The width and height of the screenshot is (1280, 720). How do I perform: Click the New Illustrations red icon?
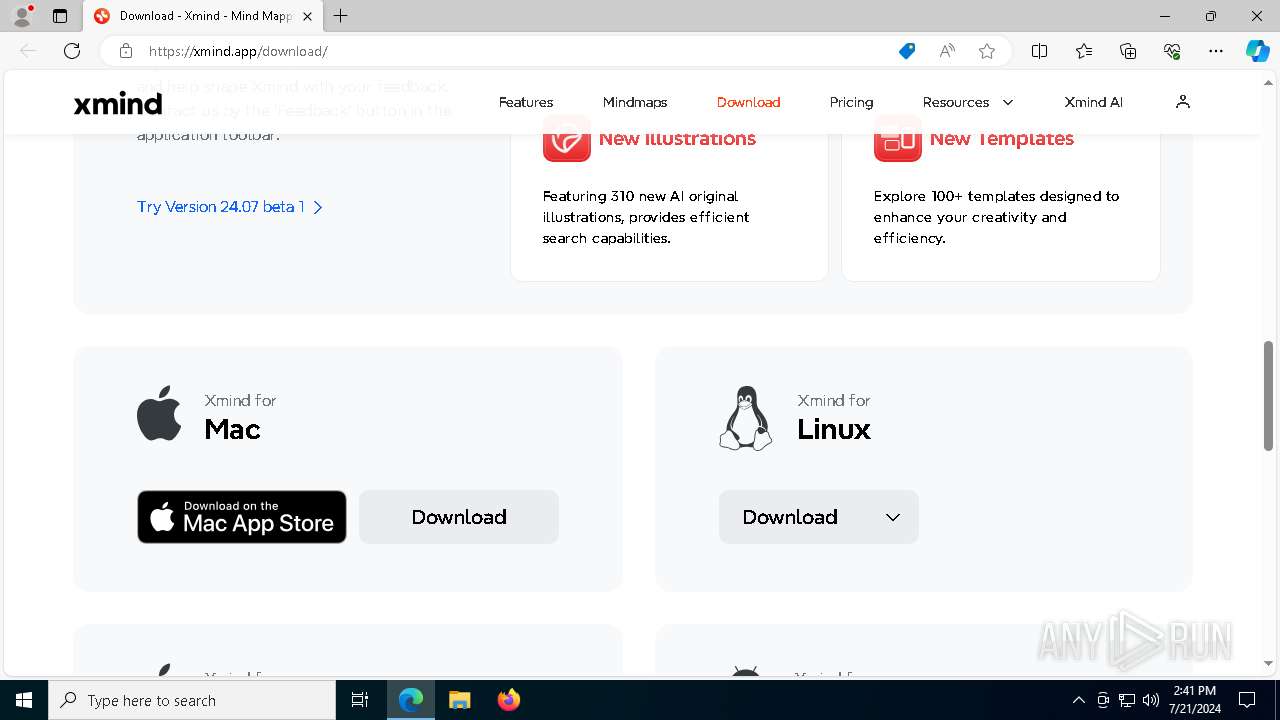pos(567,139)
